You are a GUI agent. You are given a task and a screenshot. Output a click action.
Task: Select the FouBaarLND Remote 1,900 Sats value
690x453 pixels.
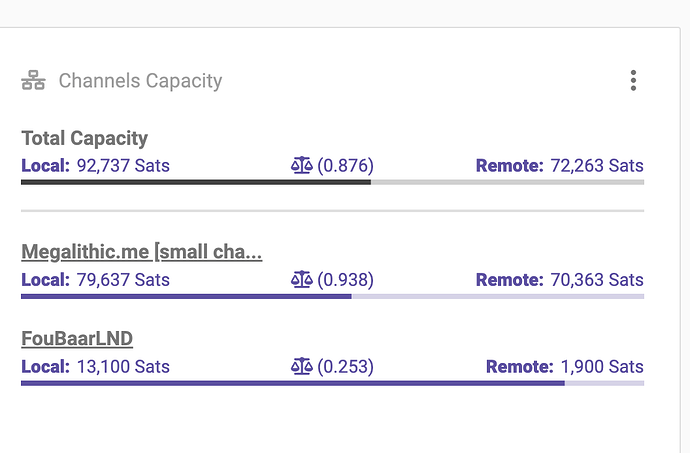602,366
